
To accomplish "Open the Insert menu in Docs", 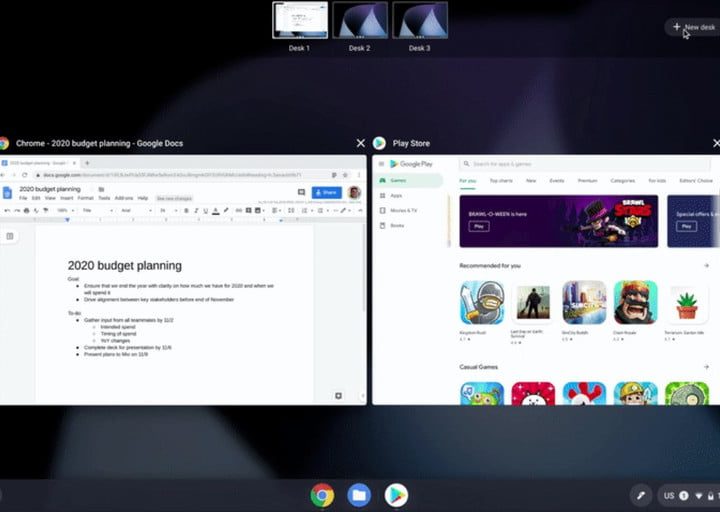I will click(67, 198).
